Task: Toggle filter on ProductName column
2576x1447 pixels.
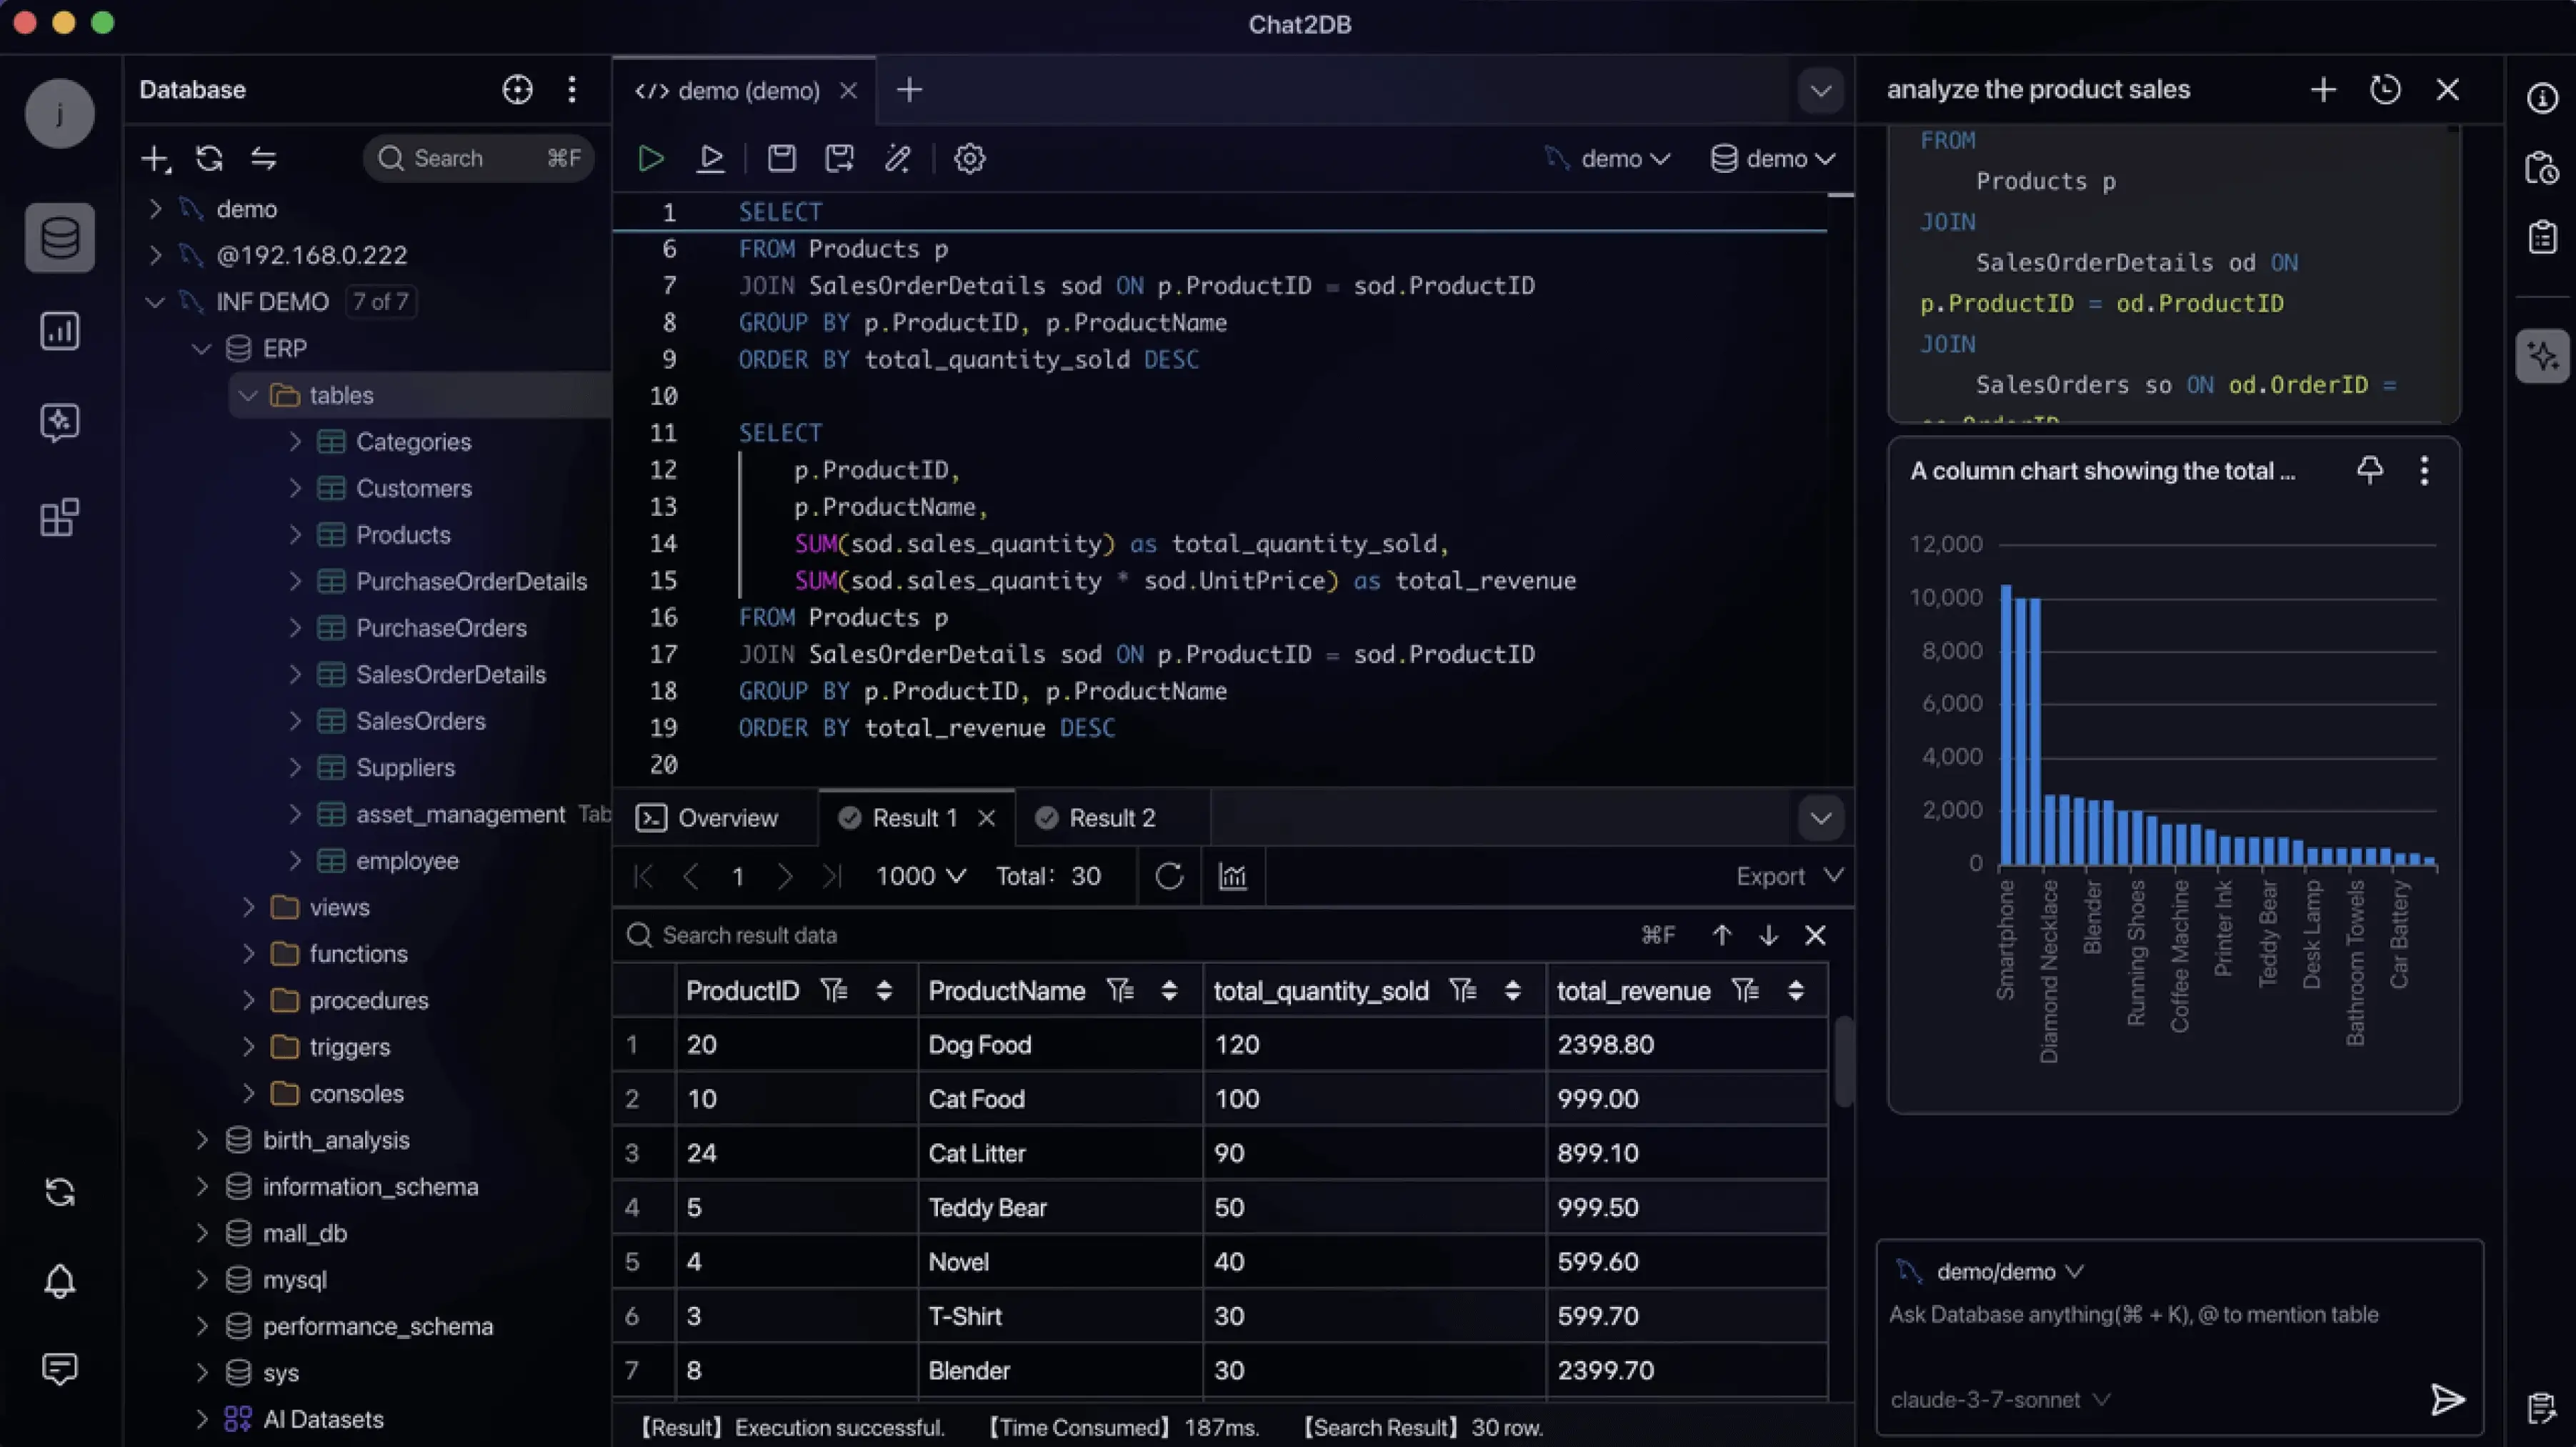Action: (1120, 991)
